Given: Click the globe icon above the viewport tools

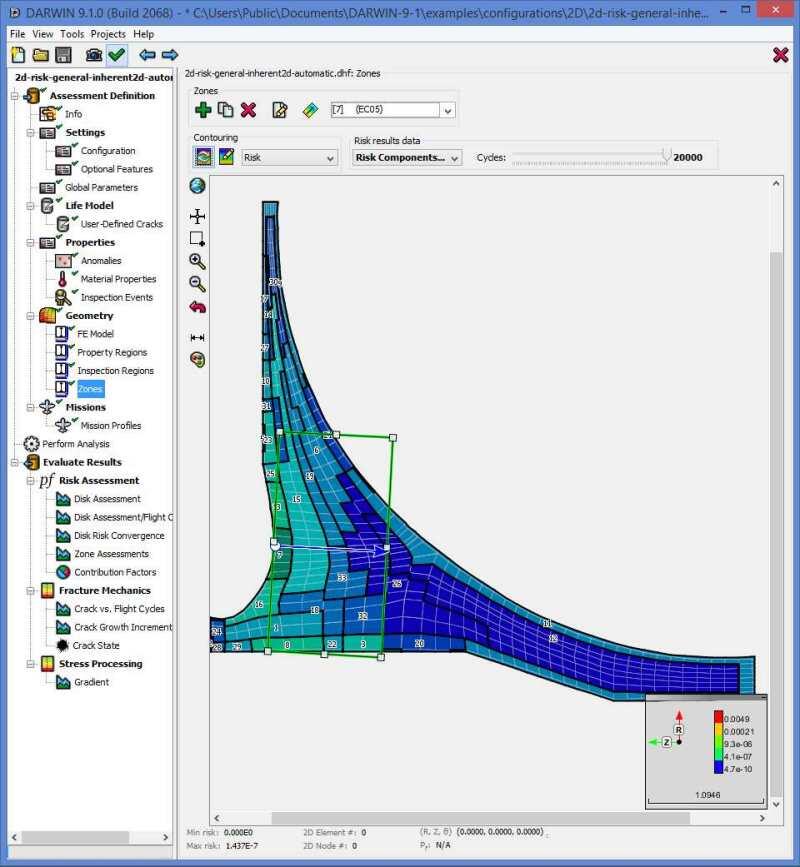Looking at the screenshot, I should pyautogui.click(x=197, y=186).
